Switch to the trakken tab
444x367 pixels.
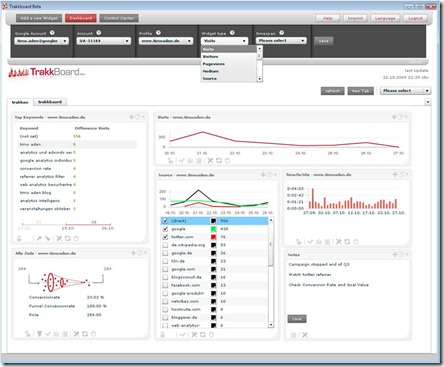[20, 102]
